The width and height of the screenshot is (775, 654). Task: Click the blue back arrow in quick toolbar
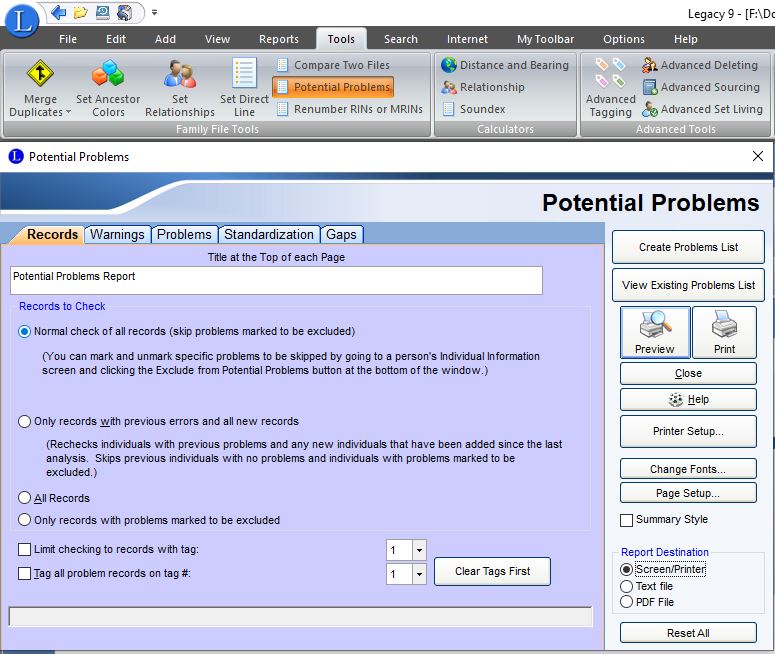tap(59, 12)
